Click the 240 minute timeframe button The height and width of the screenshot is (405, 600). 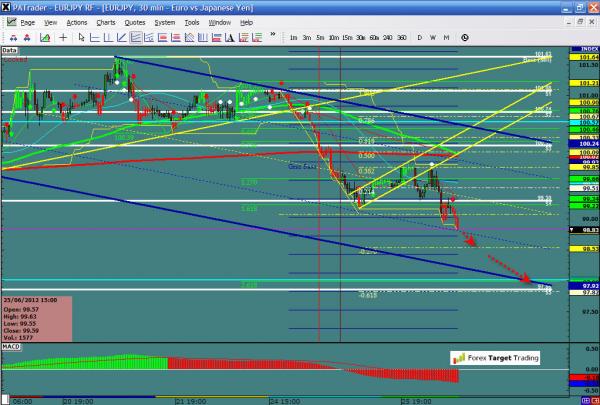pos(387,37)
